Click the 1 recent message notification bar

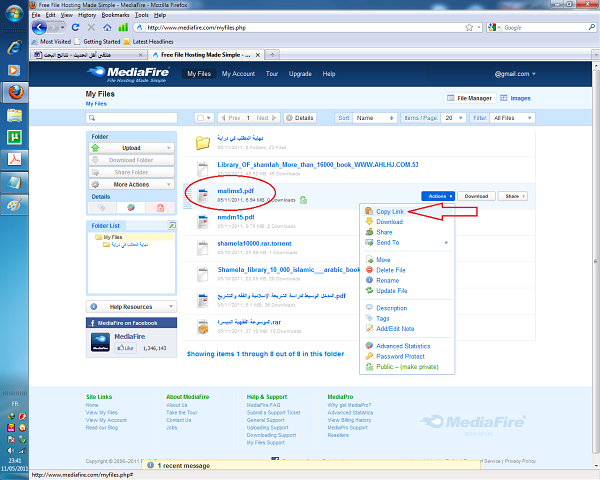tap(311, 465)
